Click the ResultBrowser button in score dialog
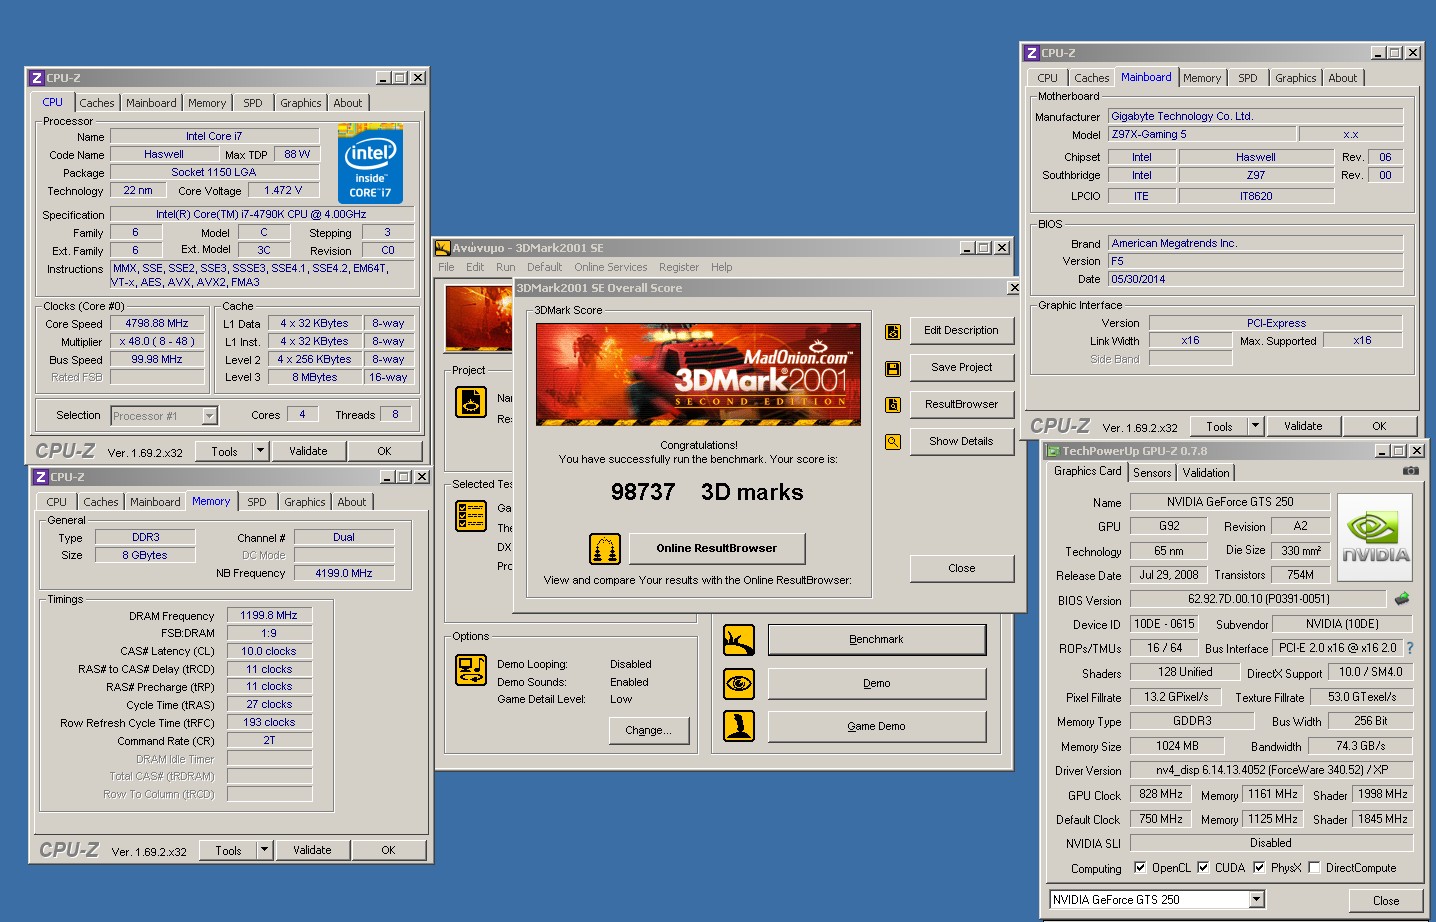This screenshot has width=1436, height=922. click(962, 404)
